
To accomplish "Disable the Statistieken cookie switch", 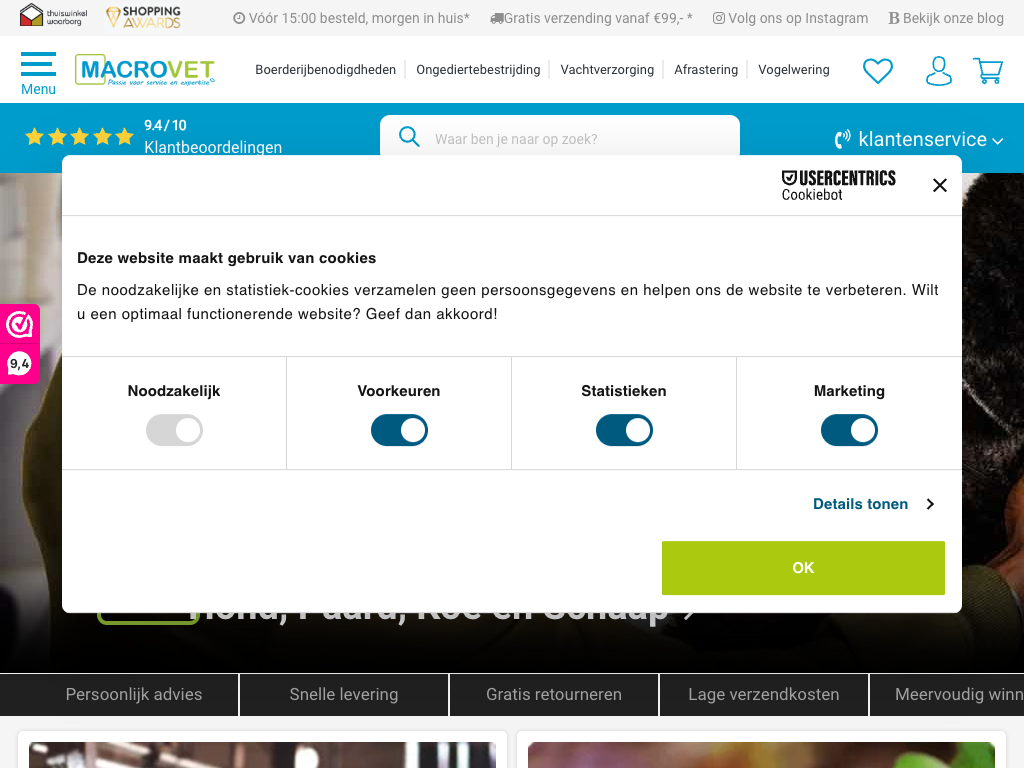I will (624, 430).
